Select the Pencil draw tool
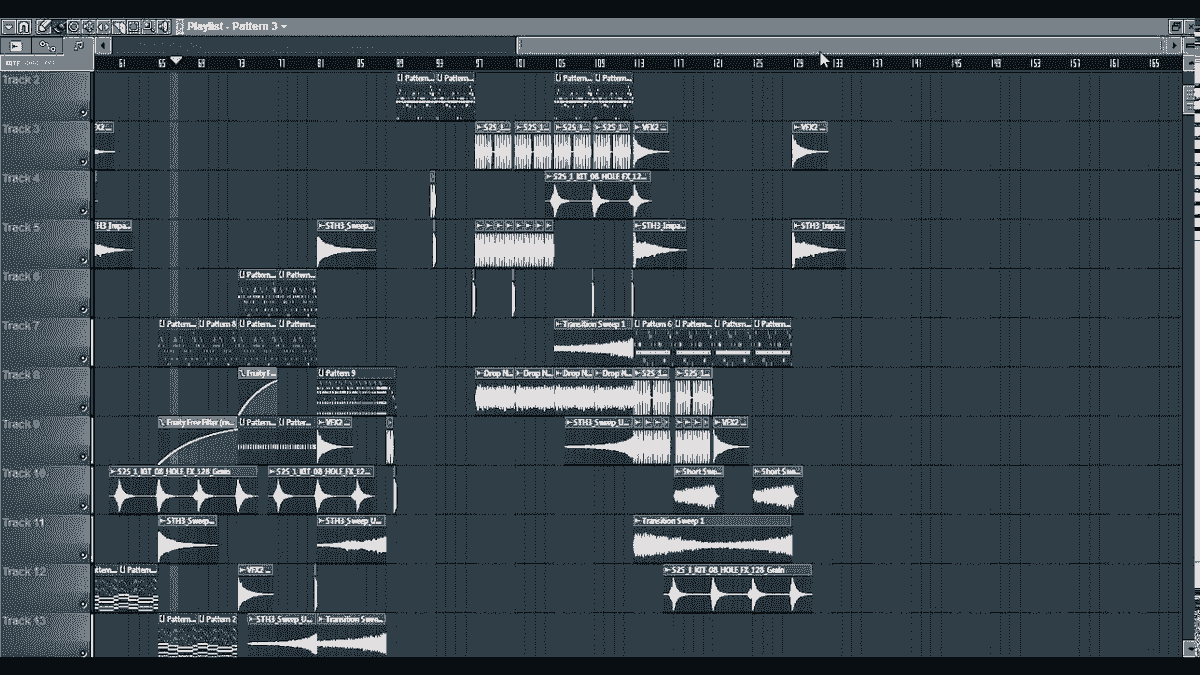Screen dimensions: 1200x675 (x=44, y=26)
